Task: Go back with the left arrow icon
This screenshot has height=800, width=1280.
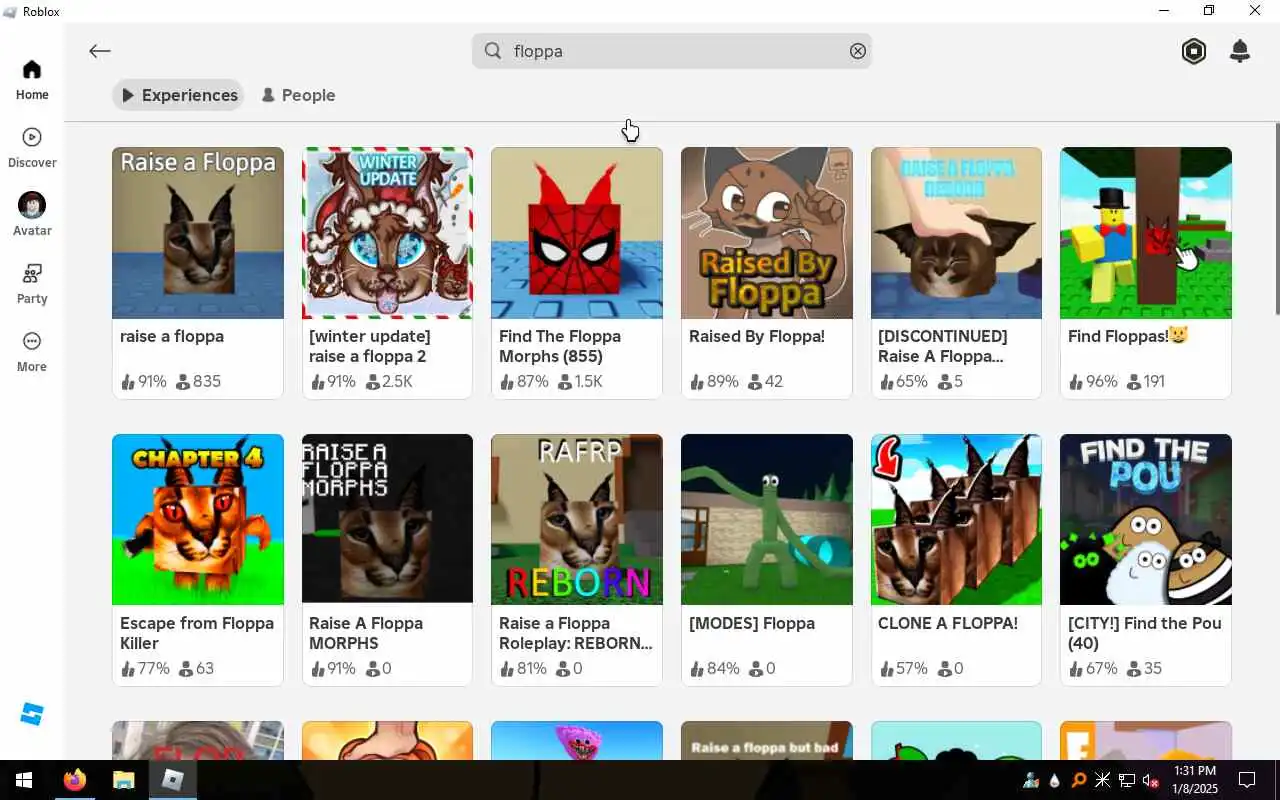Action: [x=99, y=51]
